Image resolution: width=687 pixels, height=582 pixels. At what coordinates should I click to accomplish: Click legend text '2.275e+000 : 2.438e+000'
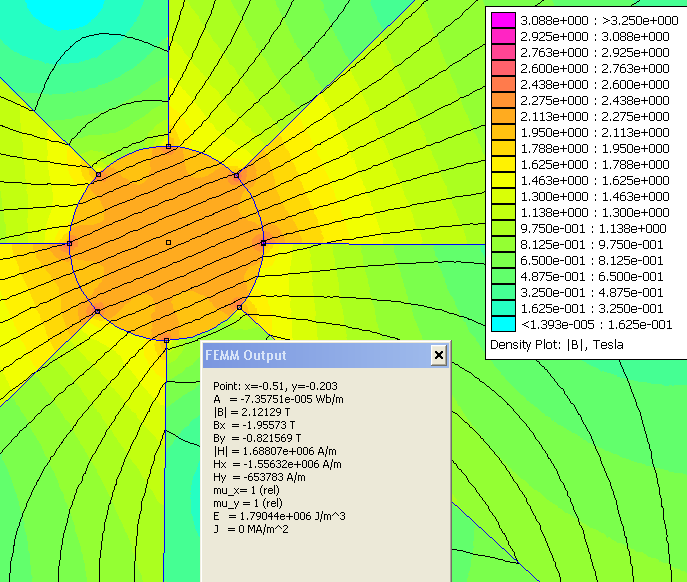tap(595, 101)
